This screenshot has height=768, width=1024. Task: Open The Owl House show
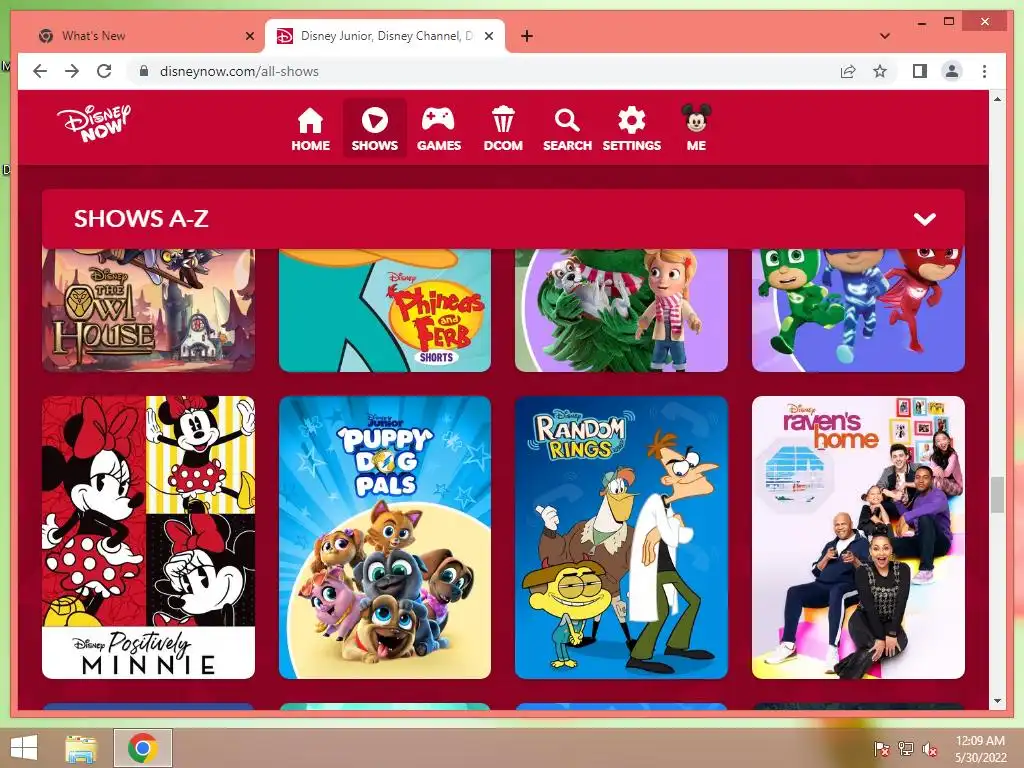[148, 310]
